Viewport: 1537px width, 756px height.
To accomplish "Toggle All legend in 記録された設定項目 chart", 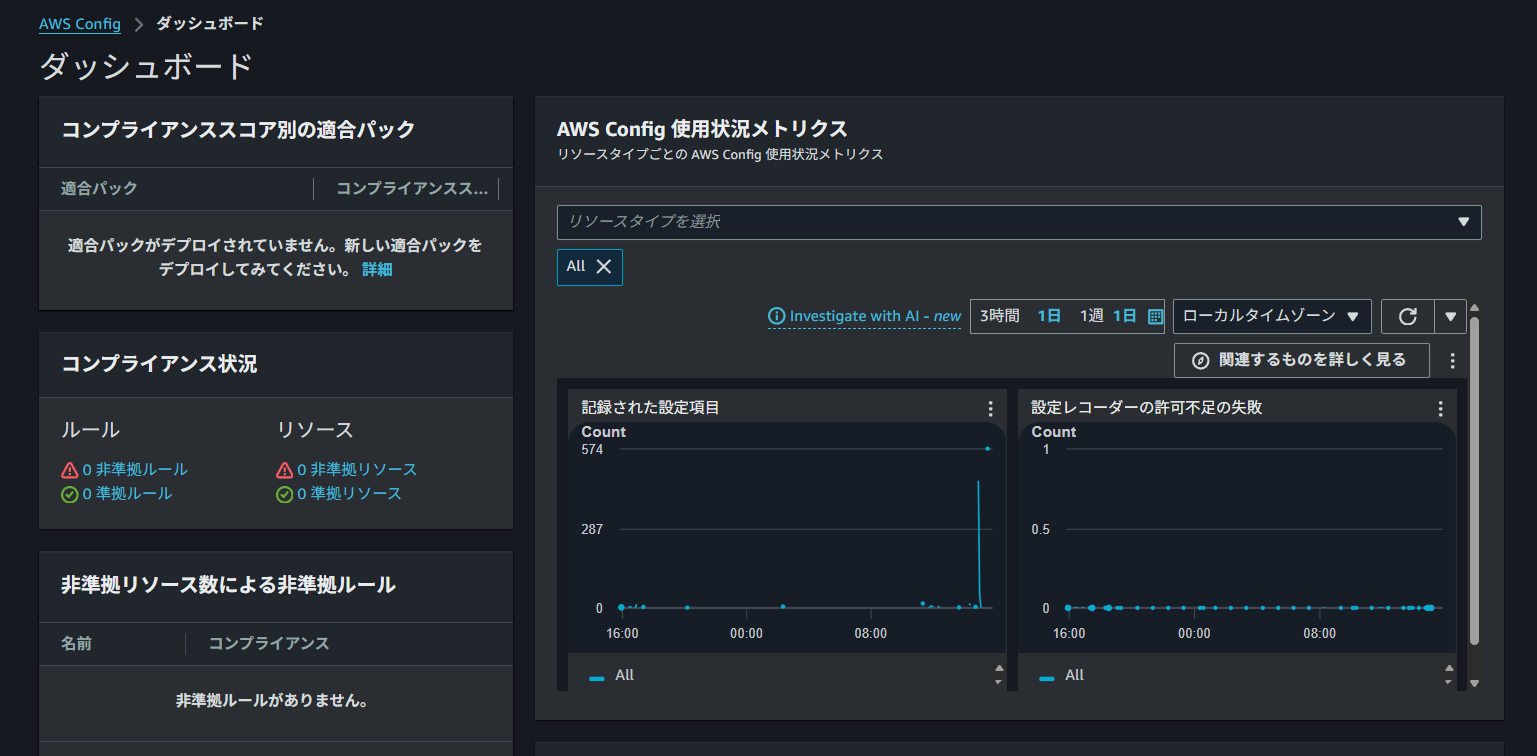I will [612, 676].
